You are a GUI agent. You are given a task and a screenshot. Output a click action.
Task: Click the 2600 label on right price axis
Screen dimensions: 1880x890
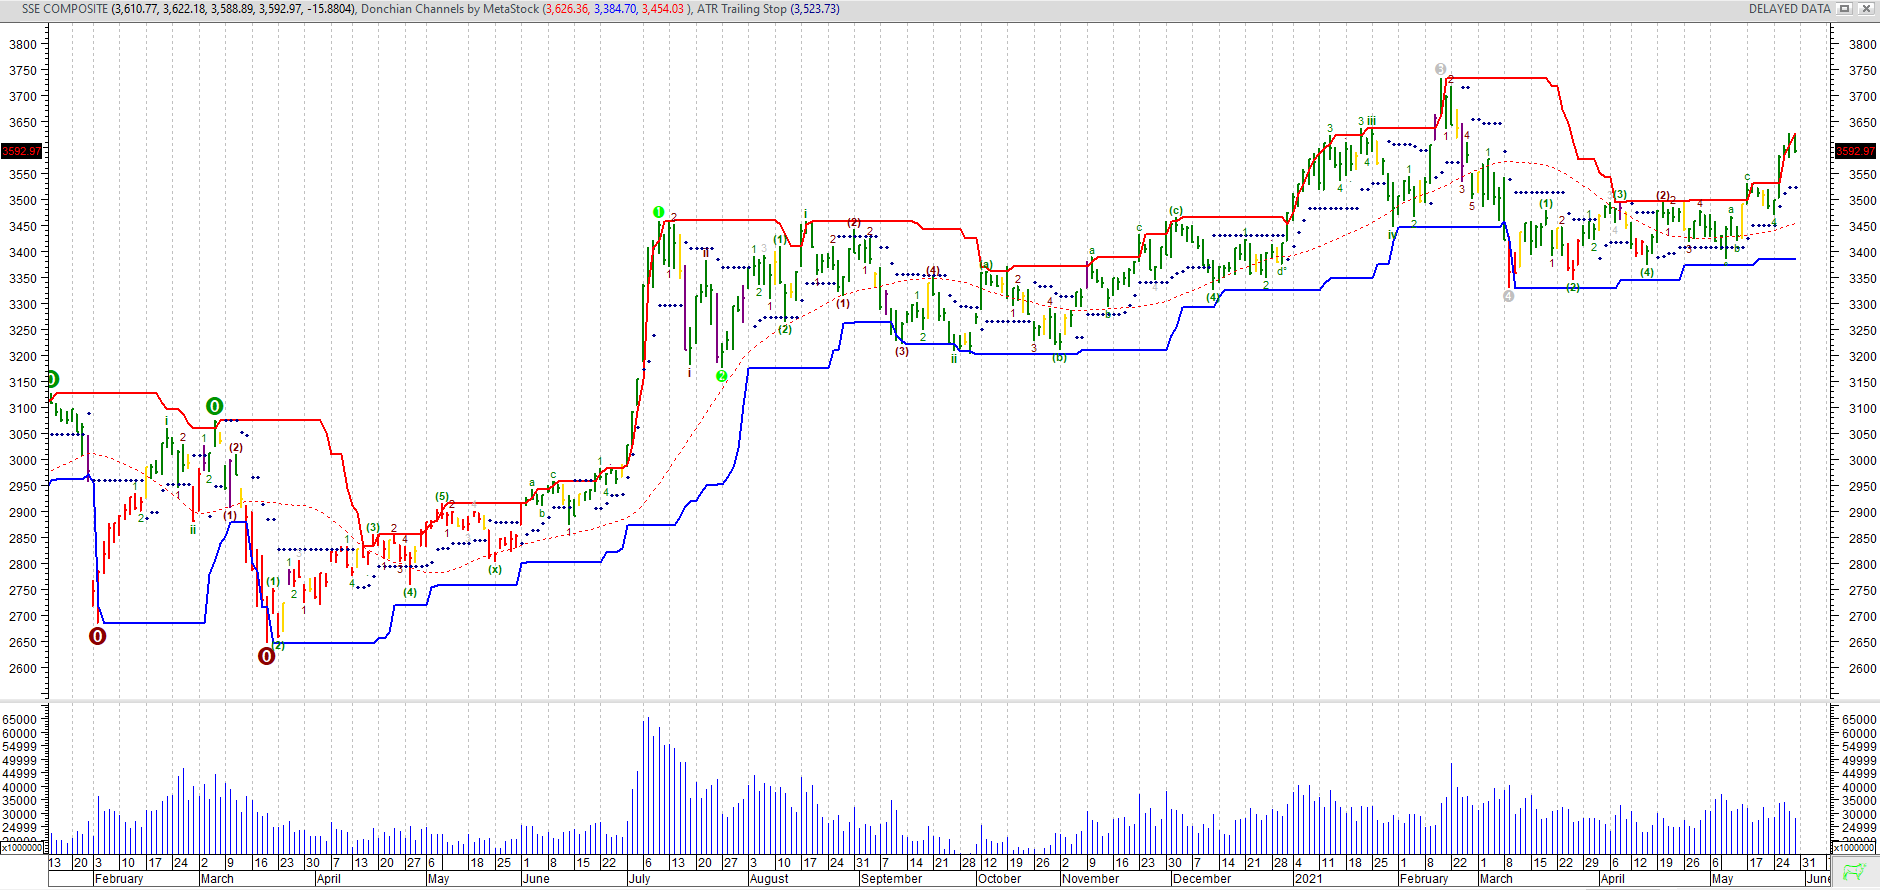click(1863, 668)
